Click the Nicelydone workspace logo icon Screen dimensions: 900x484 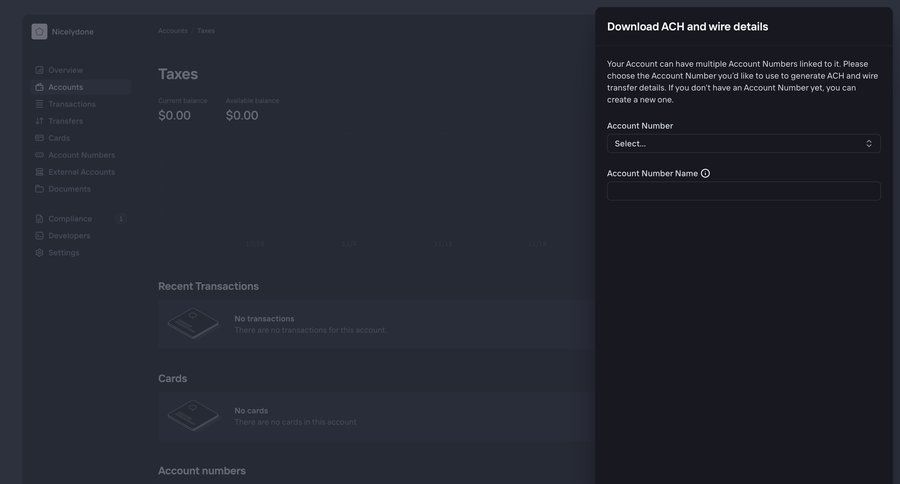pos(39,32)
